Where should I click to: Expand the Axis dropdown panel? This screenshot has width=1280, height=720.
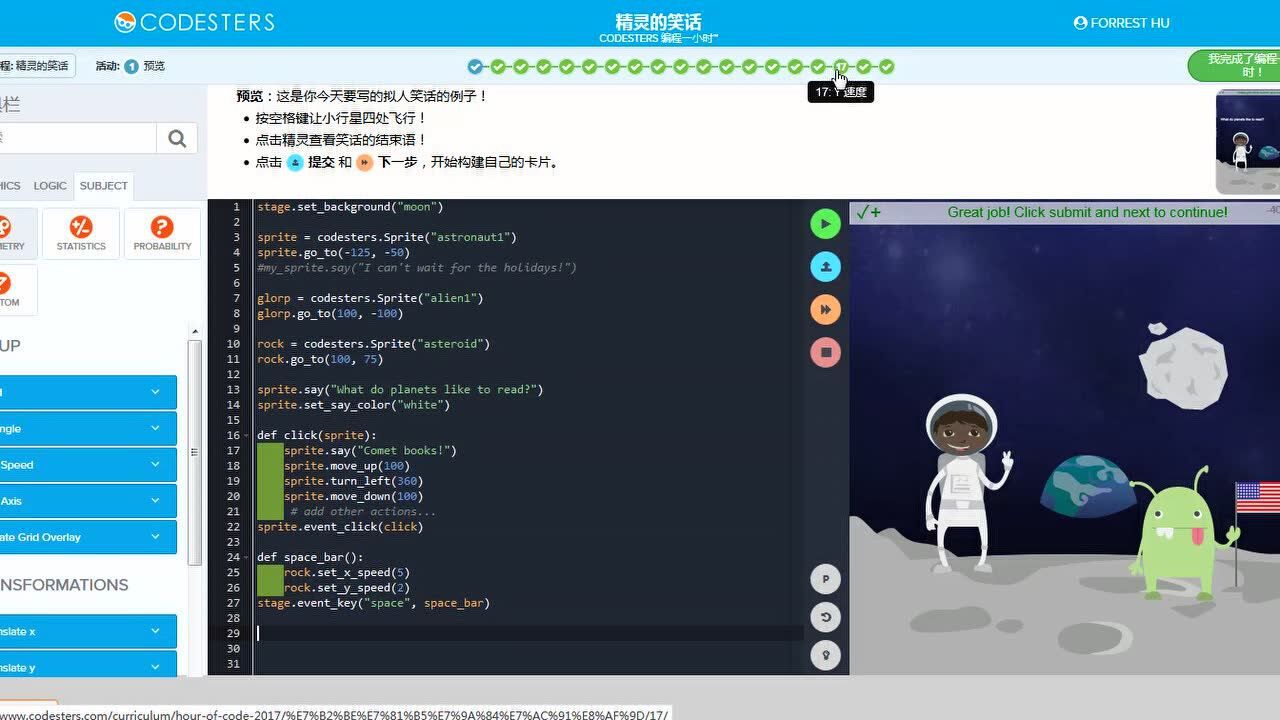88,500
